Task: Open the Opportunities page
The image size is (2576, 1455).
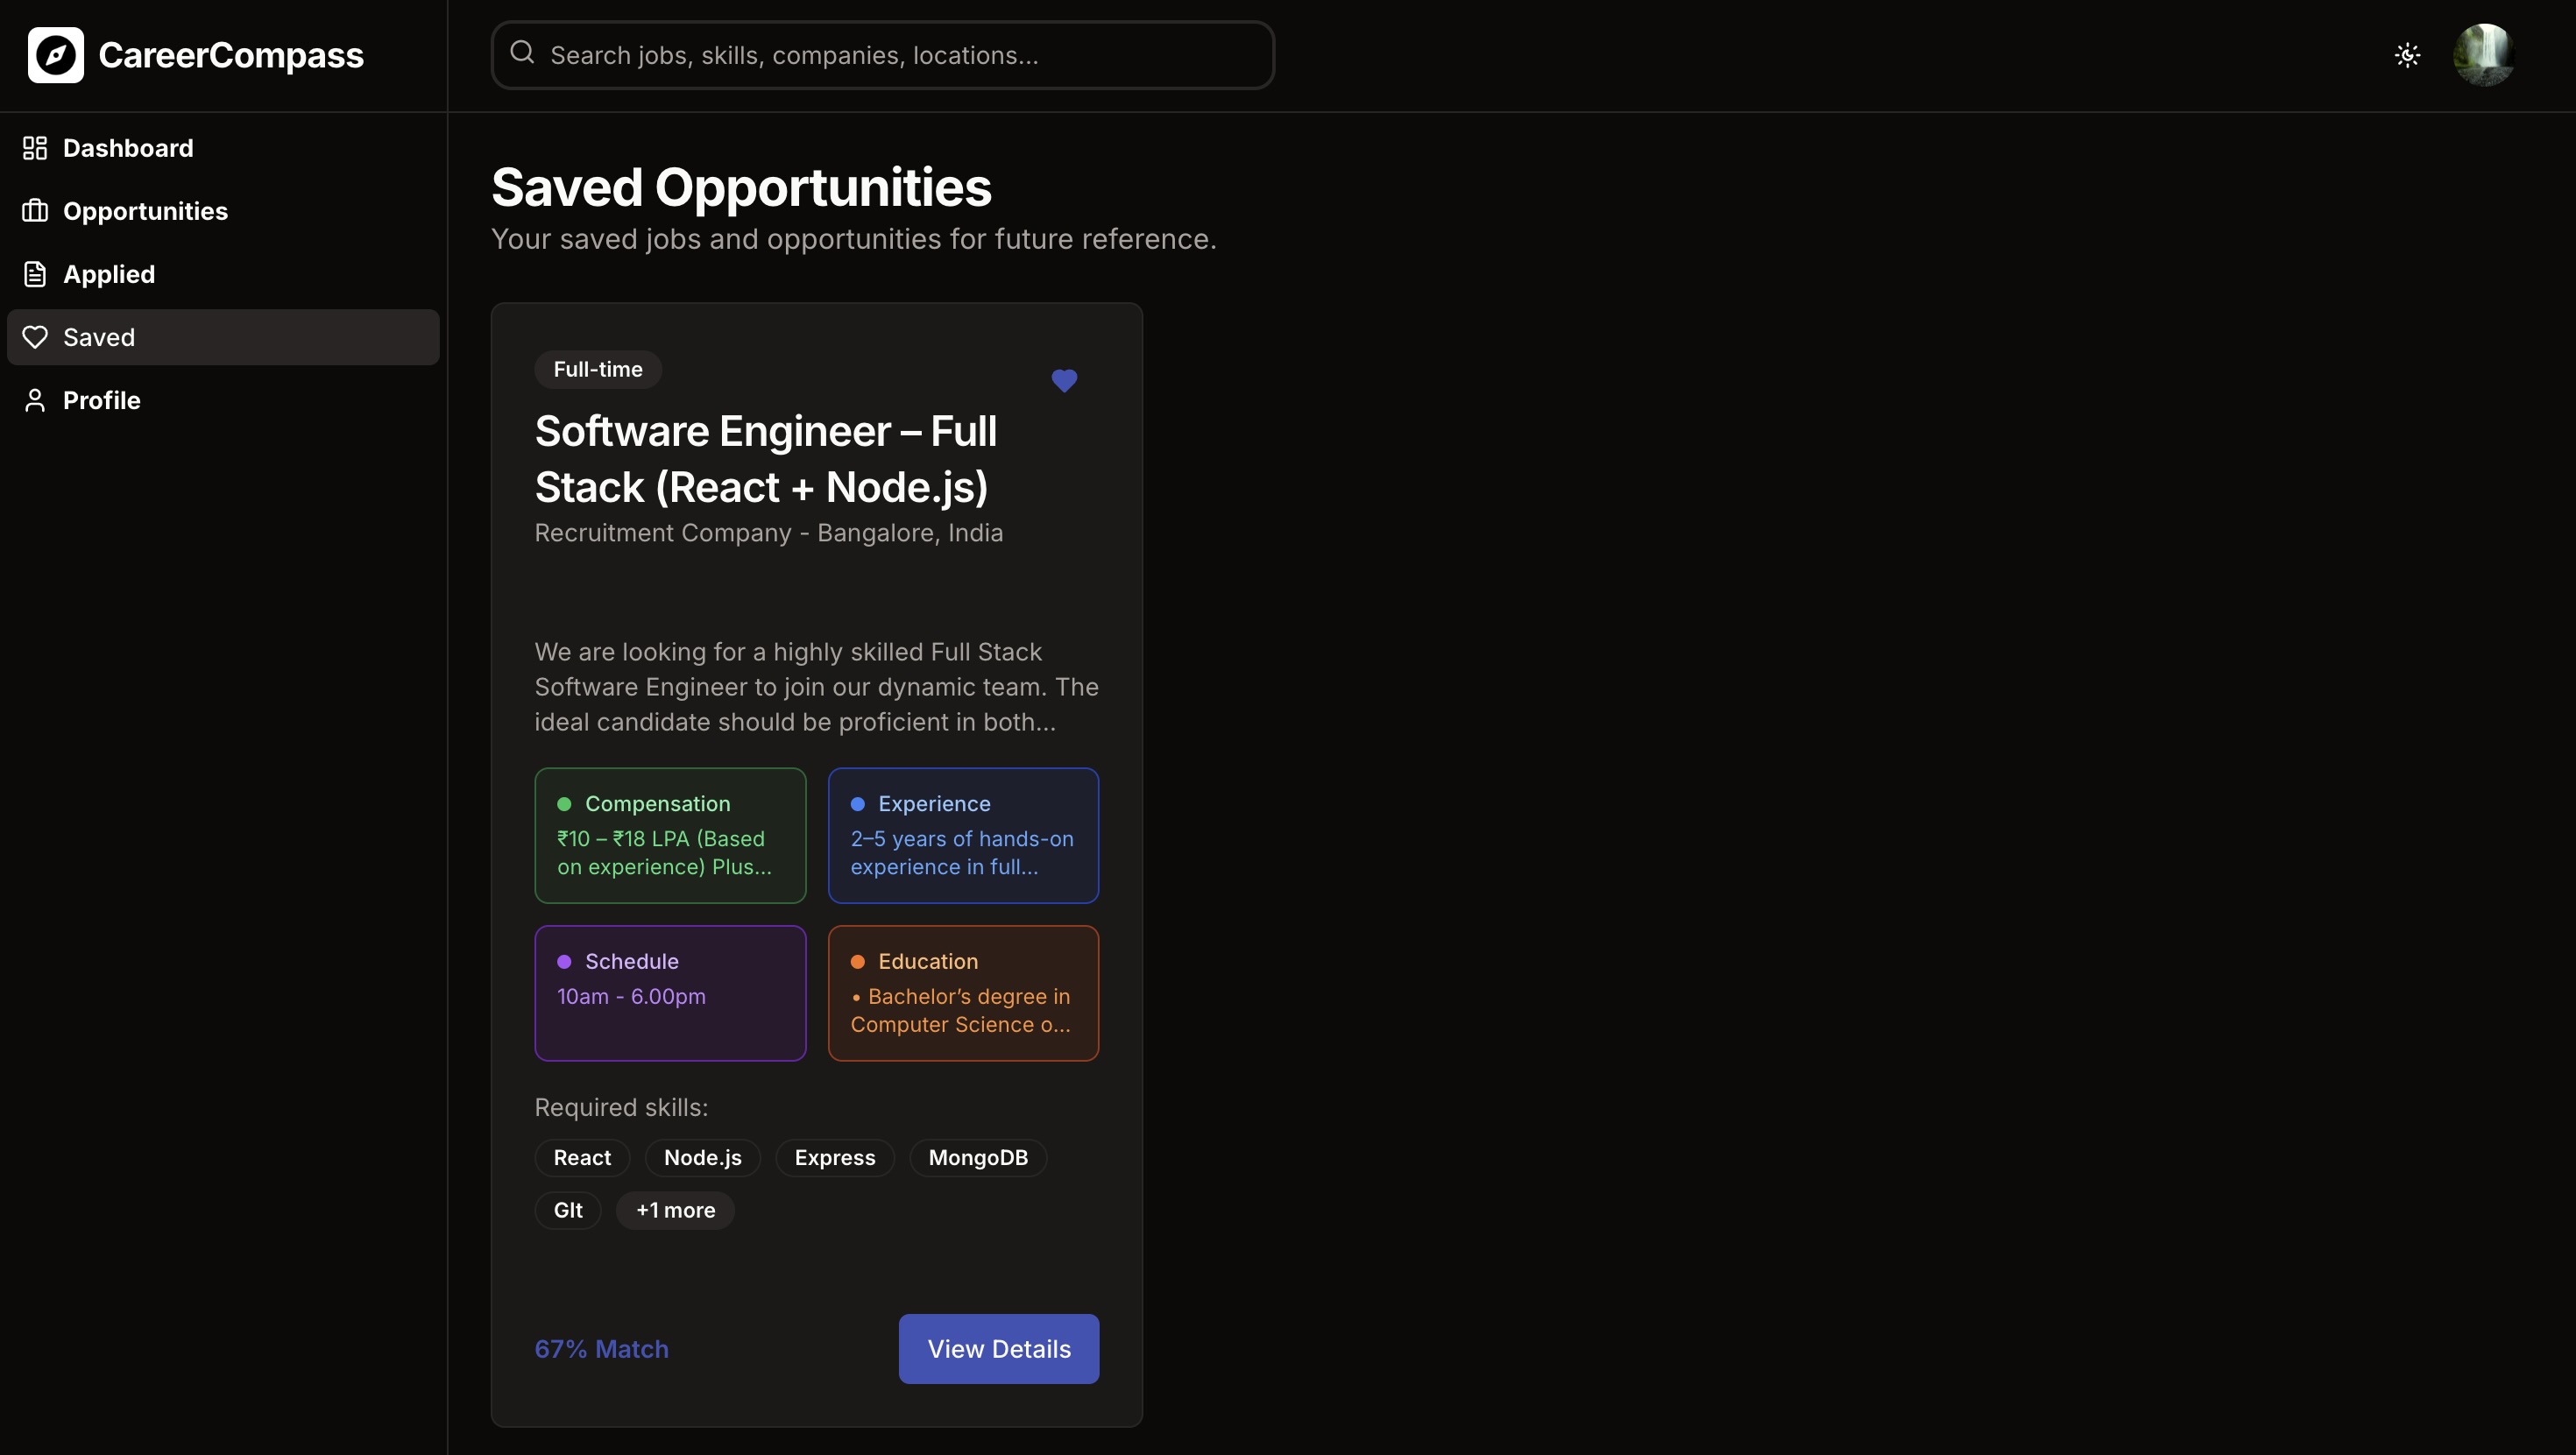Action: click(x=145, y=211)
